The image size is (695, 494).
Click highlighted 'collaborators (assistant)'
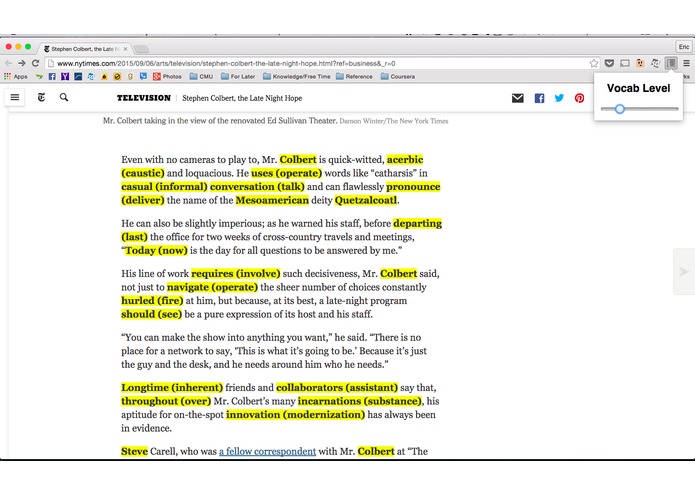[337, 388]
